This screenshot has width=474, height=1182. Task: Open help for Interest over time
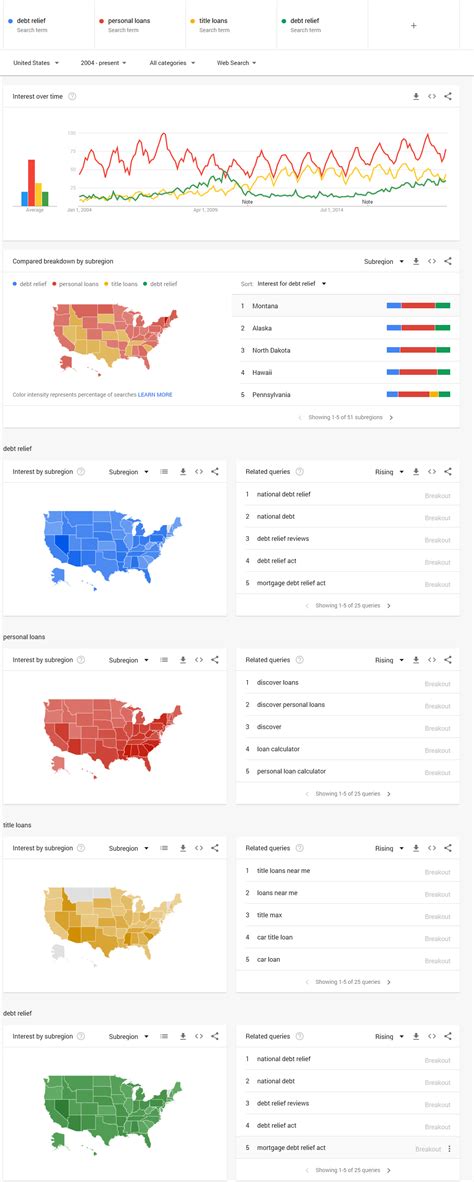tap(72, 96)
